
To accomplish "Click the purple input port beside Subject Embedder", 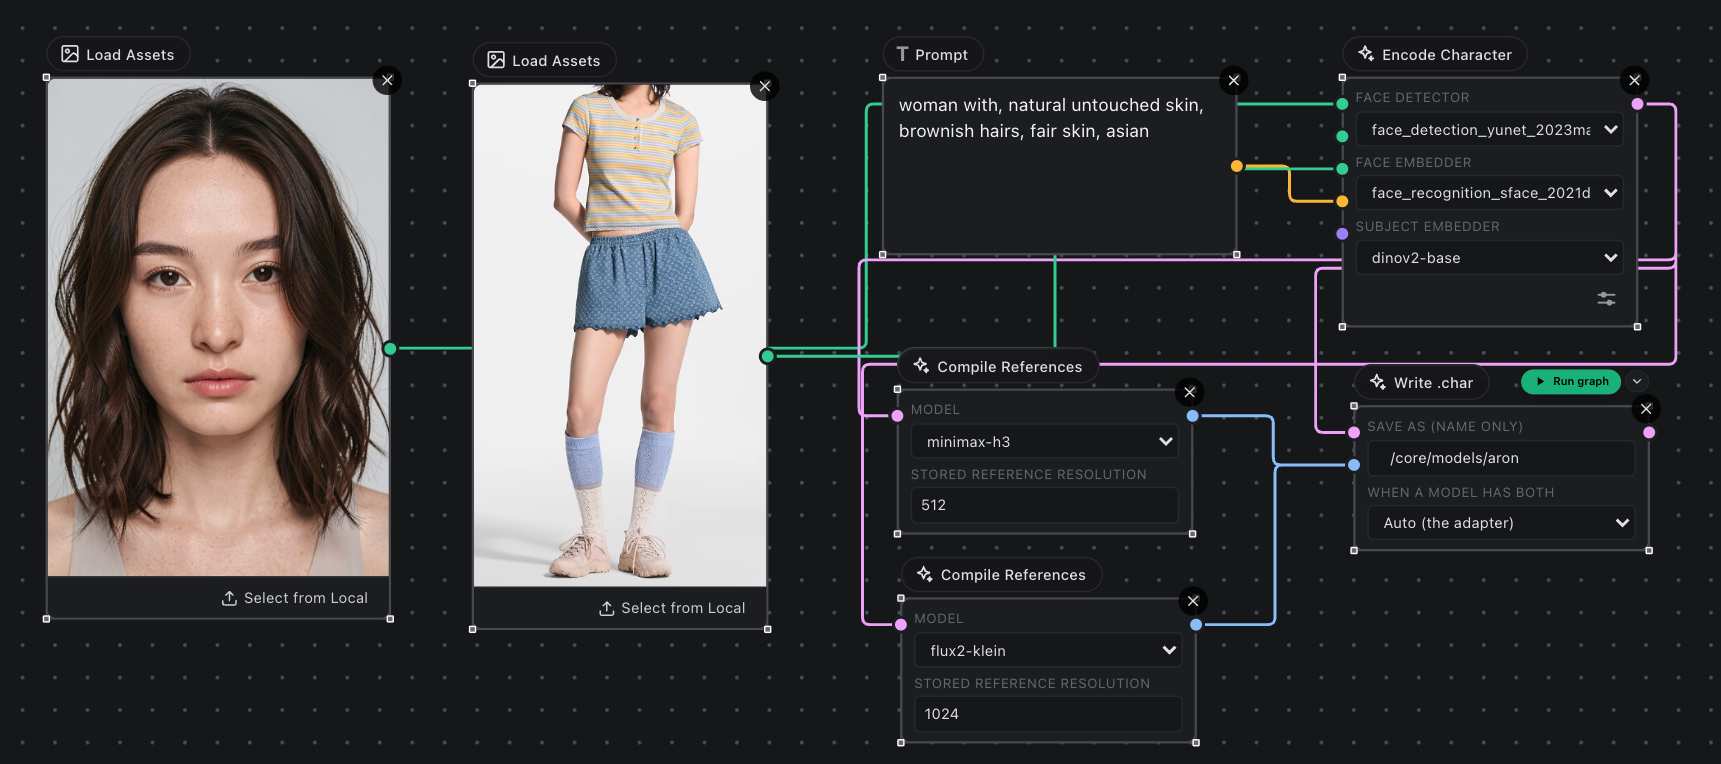I will [x=1342, y=234].
